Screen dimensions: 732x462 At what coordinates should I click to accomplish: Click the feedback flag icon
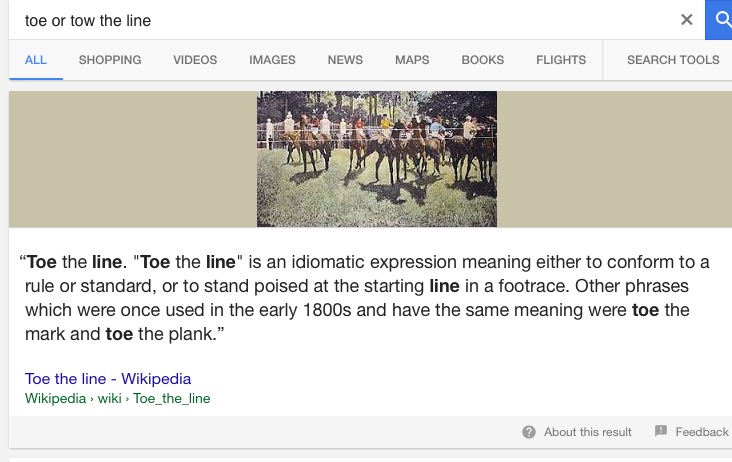tap(661, 431)
